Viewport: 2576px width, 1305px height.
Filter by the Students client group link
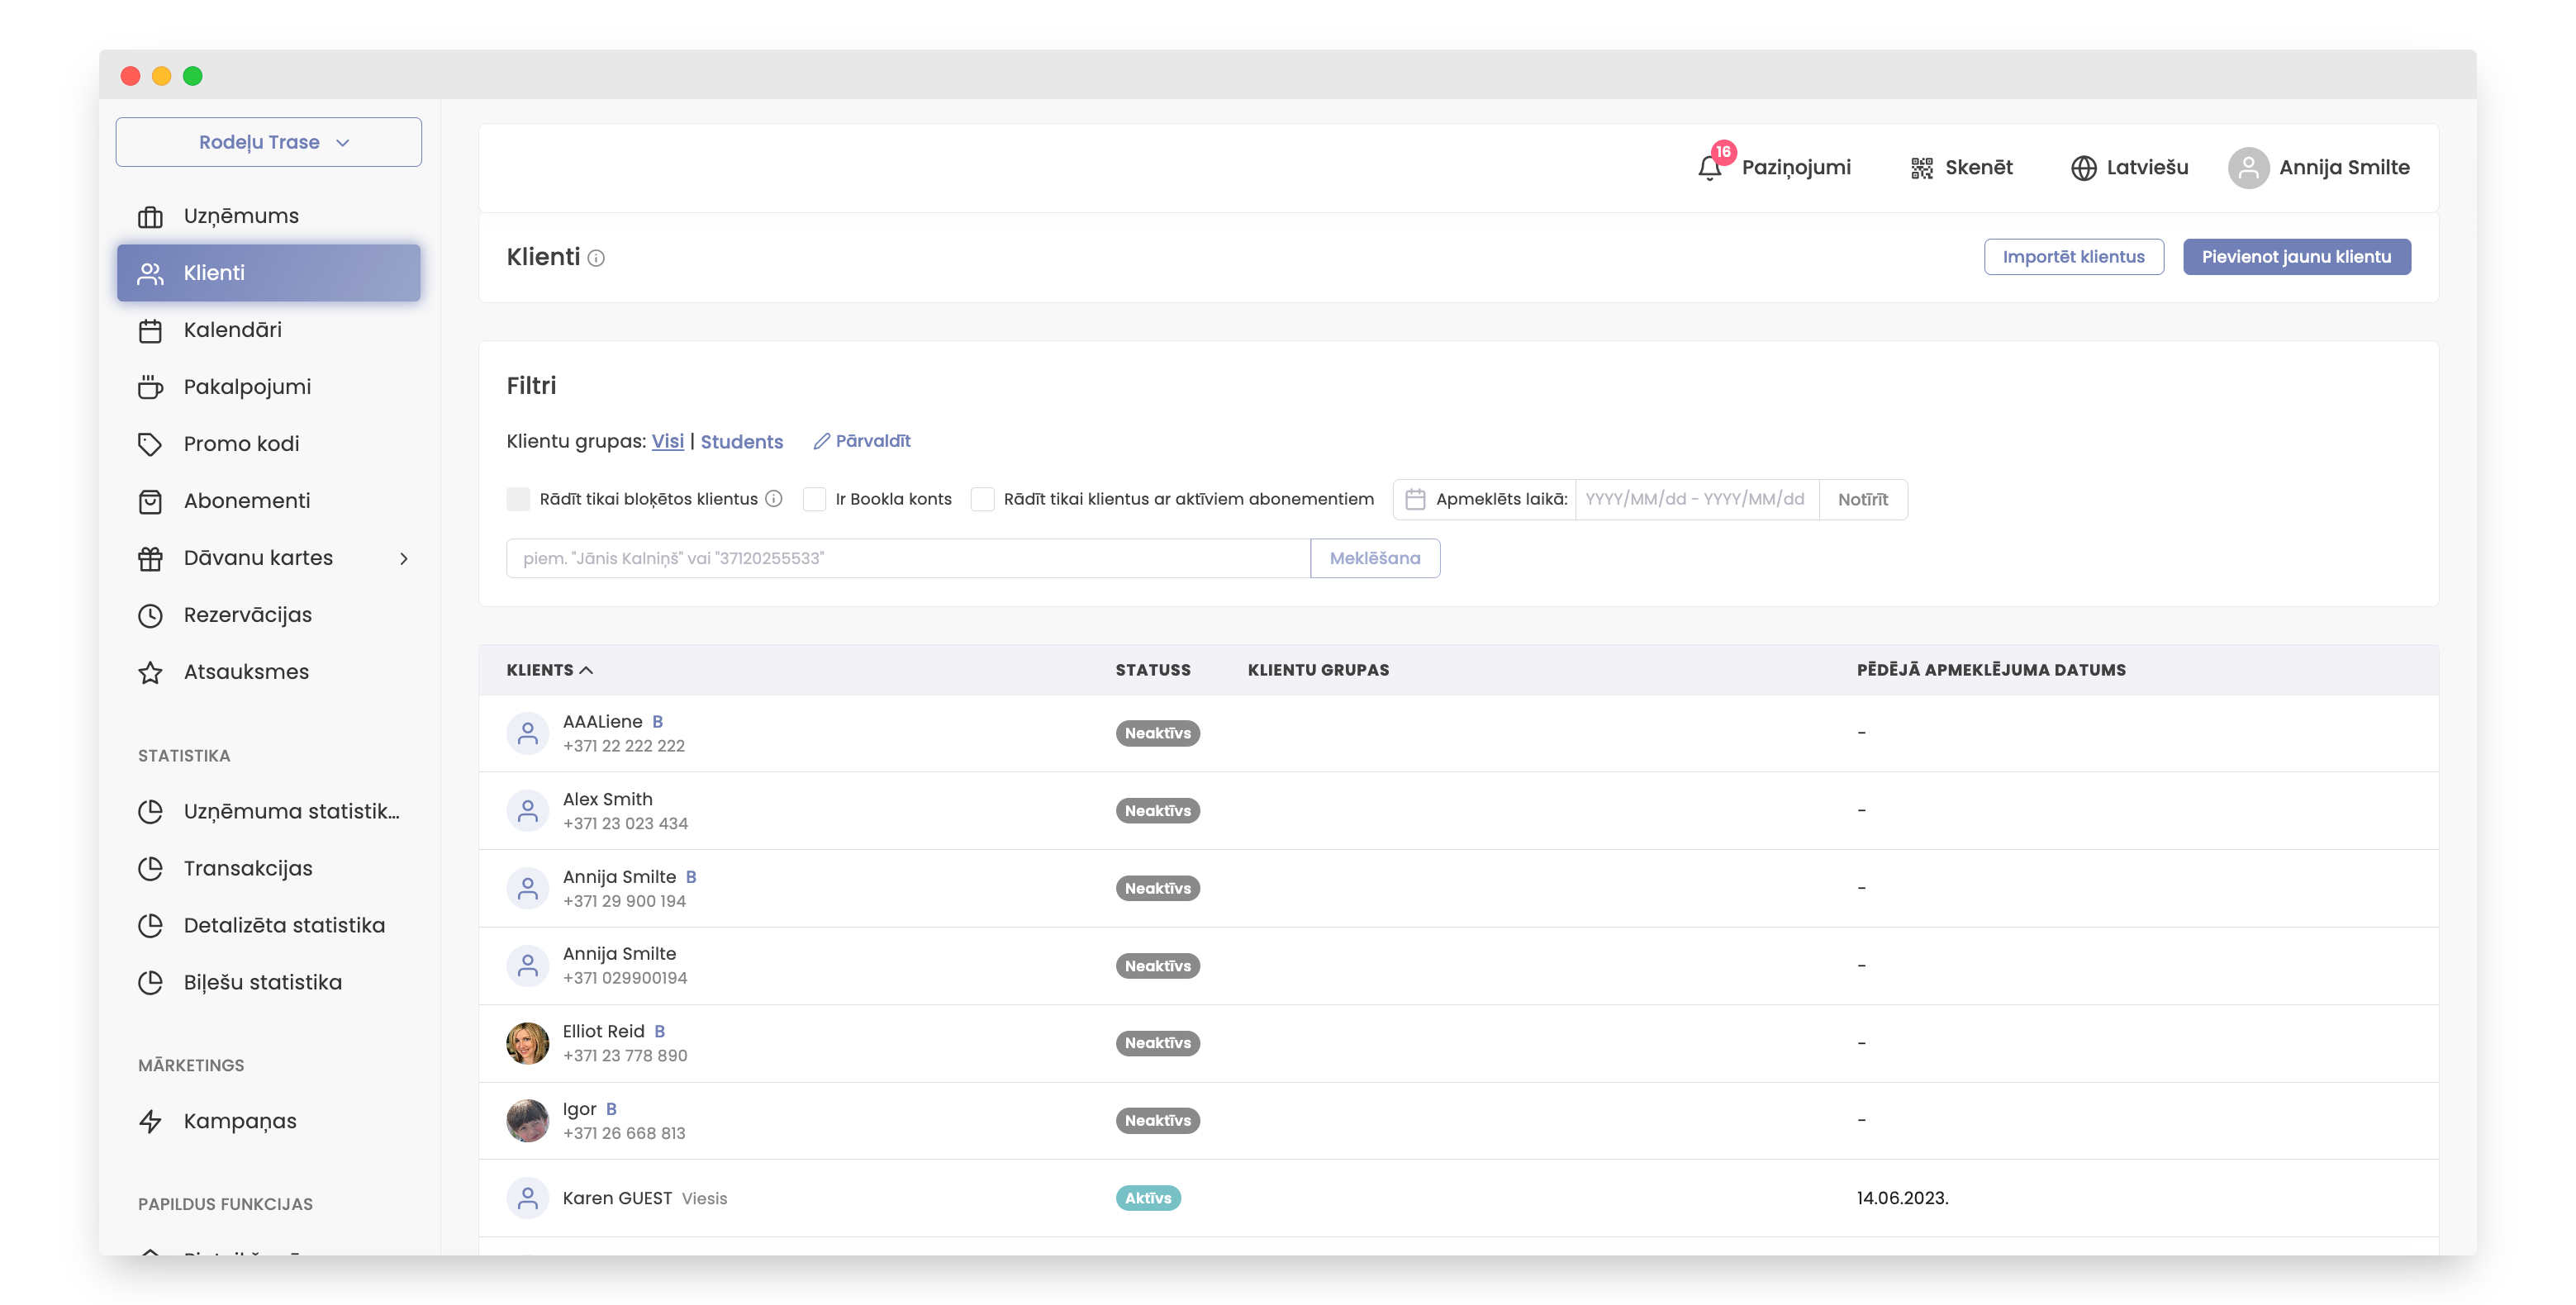(741, 441)
